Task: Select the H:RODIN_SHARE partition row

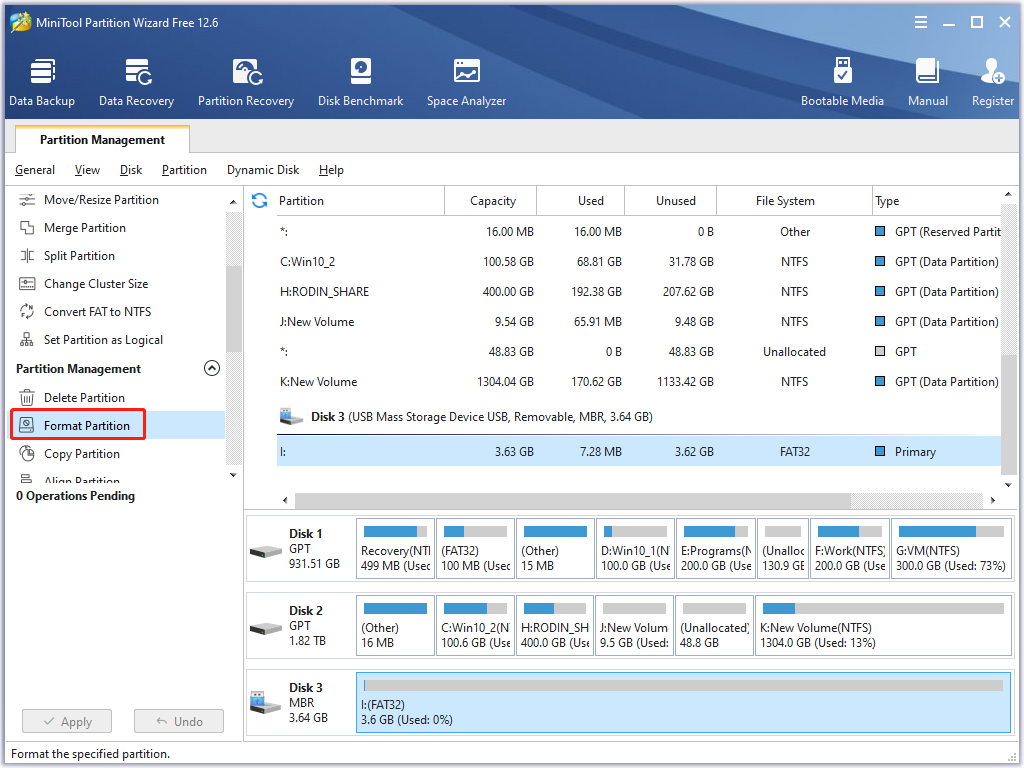Action: tap(639, 292)
